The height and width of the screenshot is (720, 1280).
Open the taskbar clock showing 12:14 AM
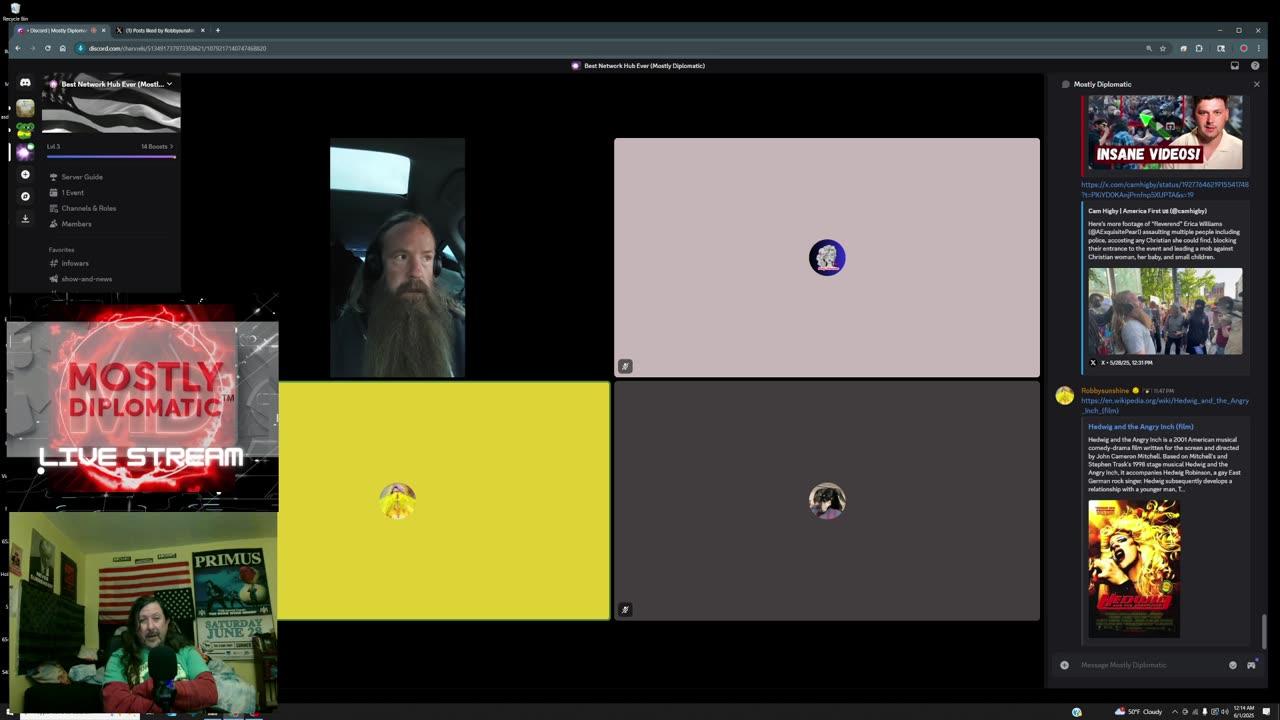[x=1244, y=711]
